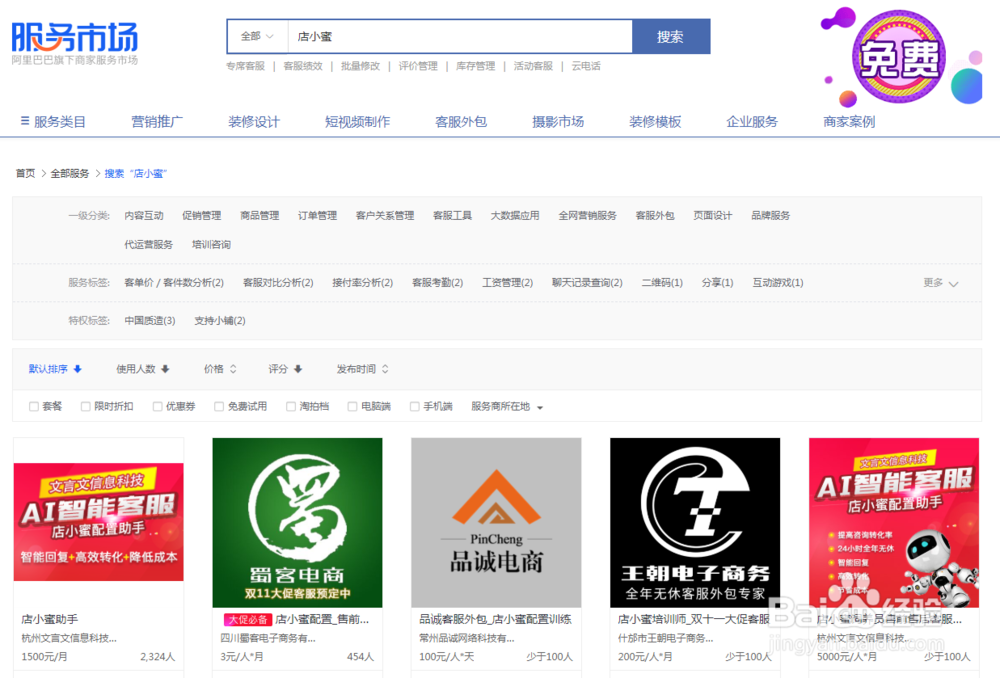Sort results by 评分
Viewport: 1000px width, 678px height.
click(285, 369)
